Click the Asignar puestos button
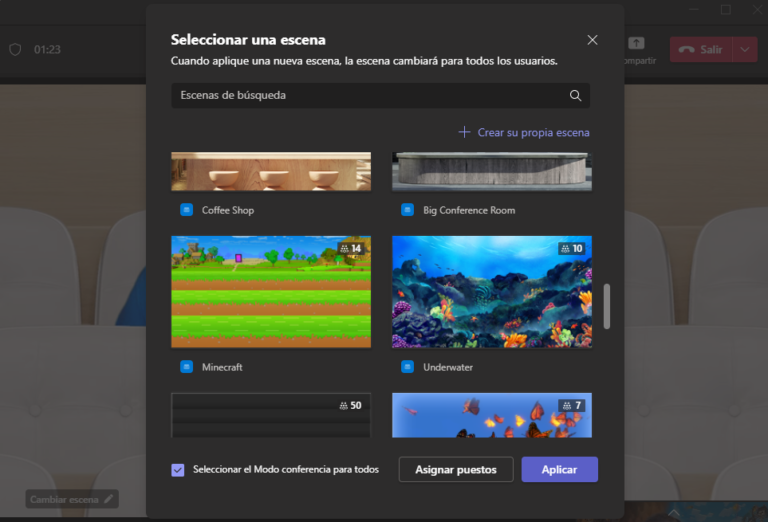Image resolution: width=768 pixels, height=522 pixels. [456, 470]
